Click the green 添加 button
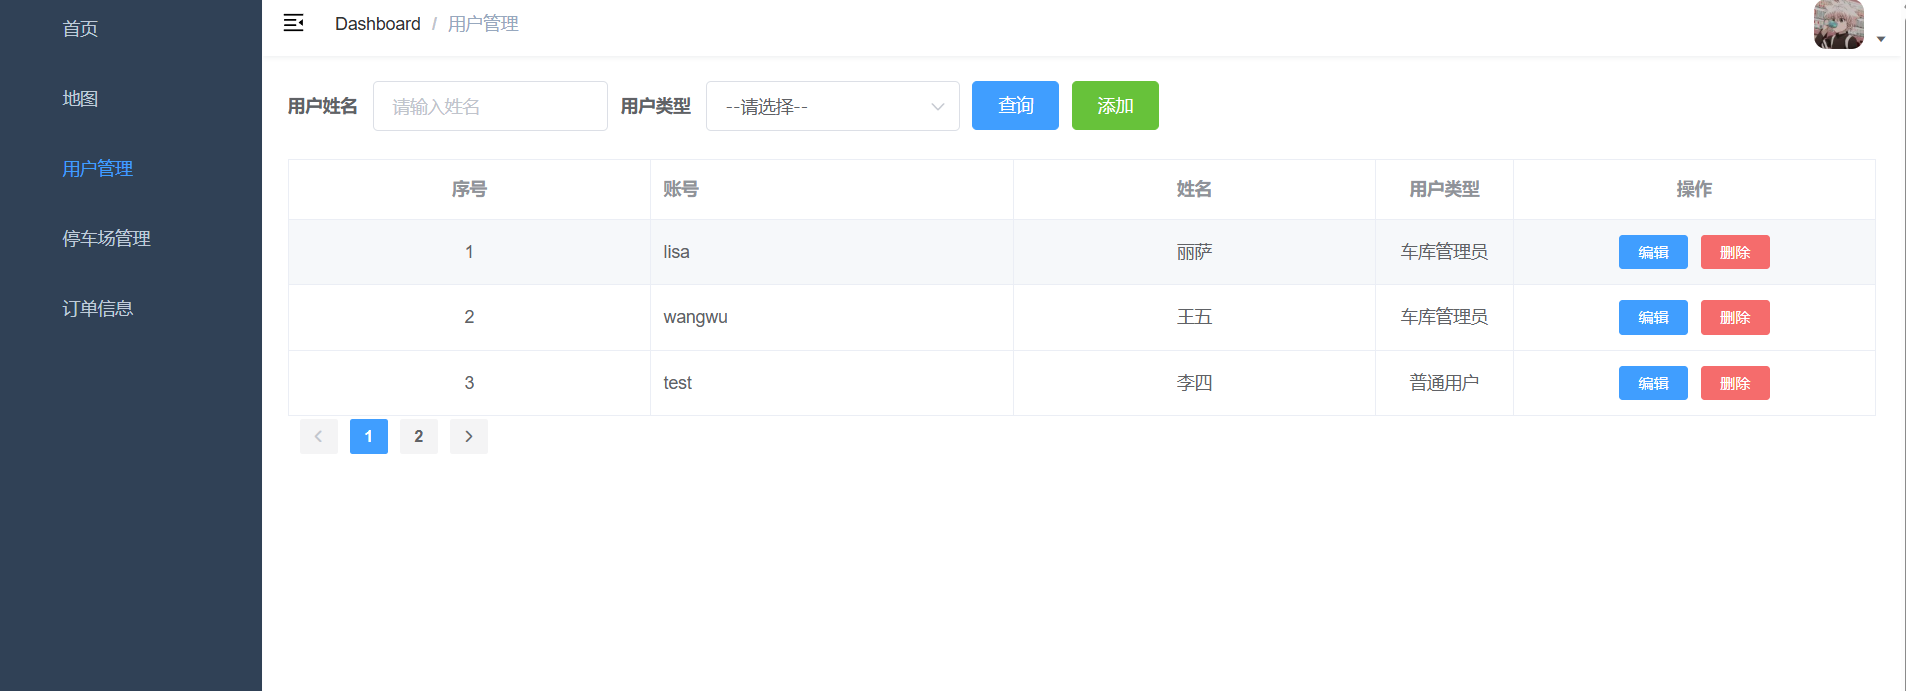1906x691 pixels. click(x=1115, y=106)
